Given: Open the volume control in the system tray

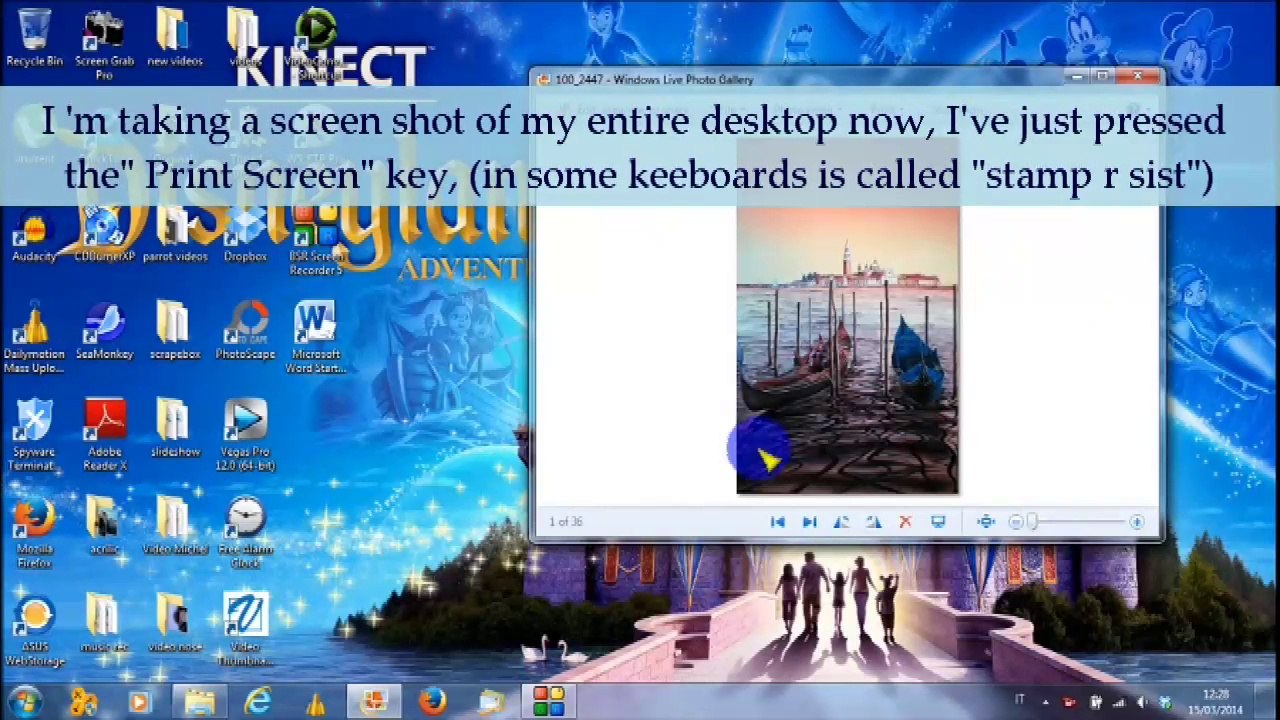Looking at the screenshot, I should pos(1142,702).
